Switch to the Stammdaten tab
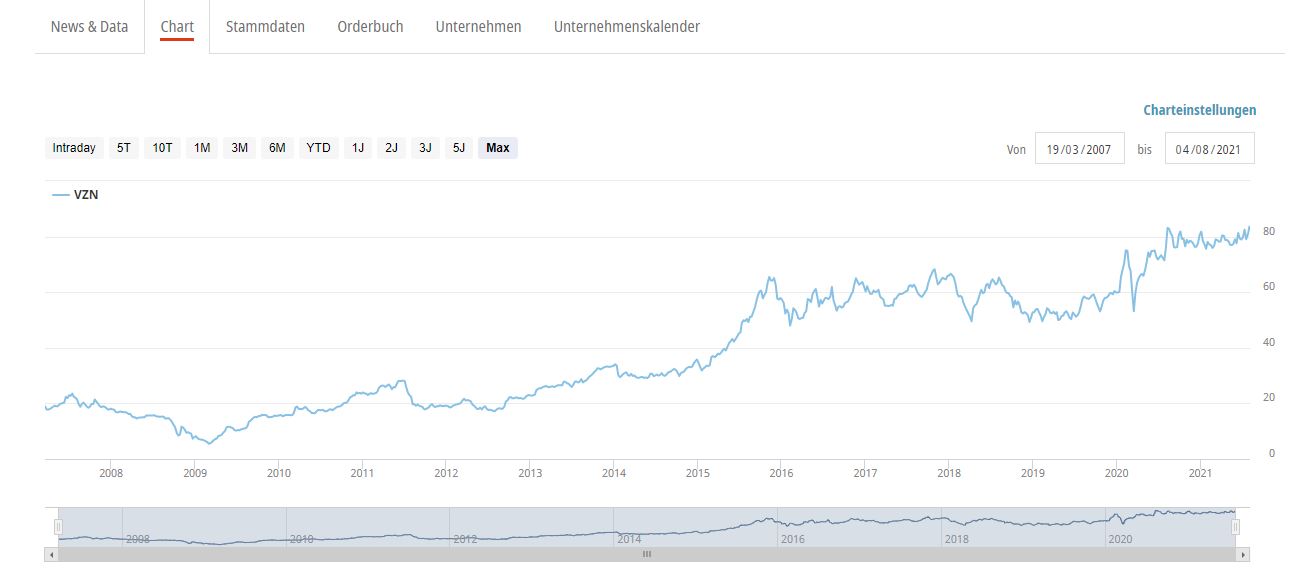Viewport: 1306px width, 585px height. [x=265, y=27]
